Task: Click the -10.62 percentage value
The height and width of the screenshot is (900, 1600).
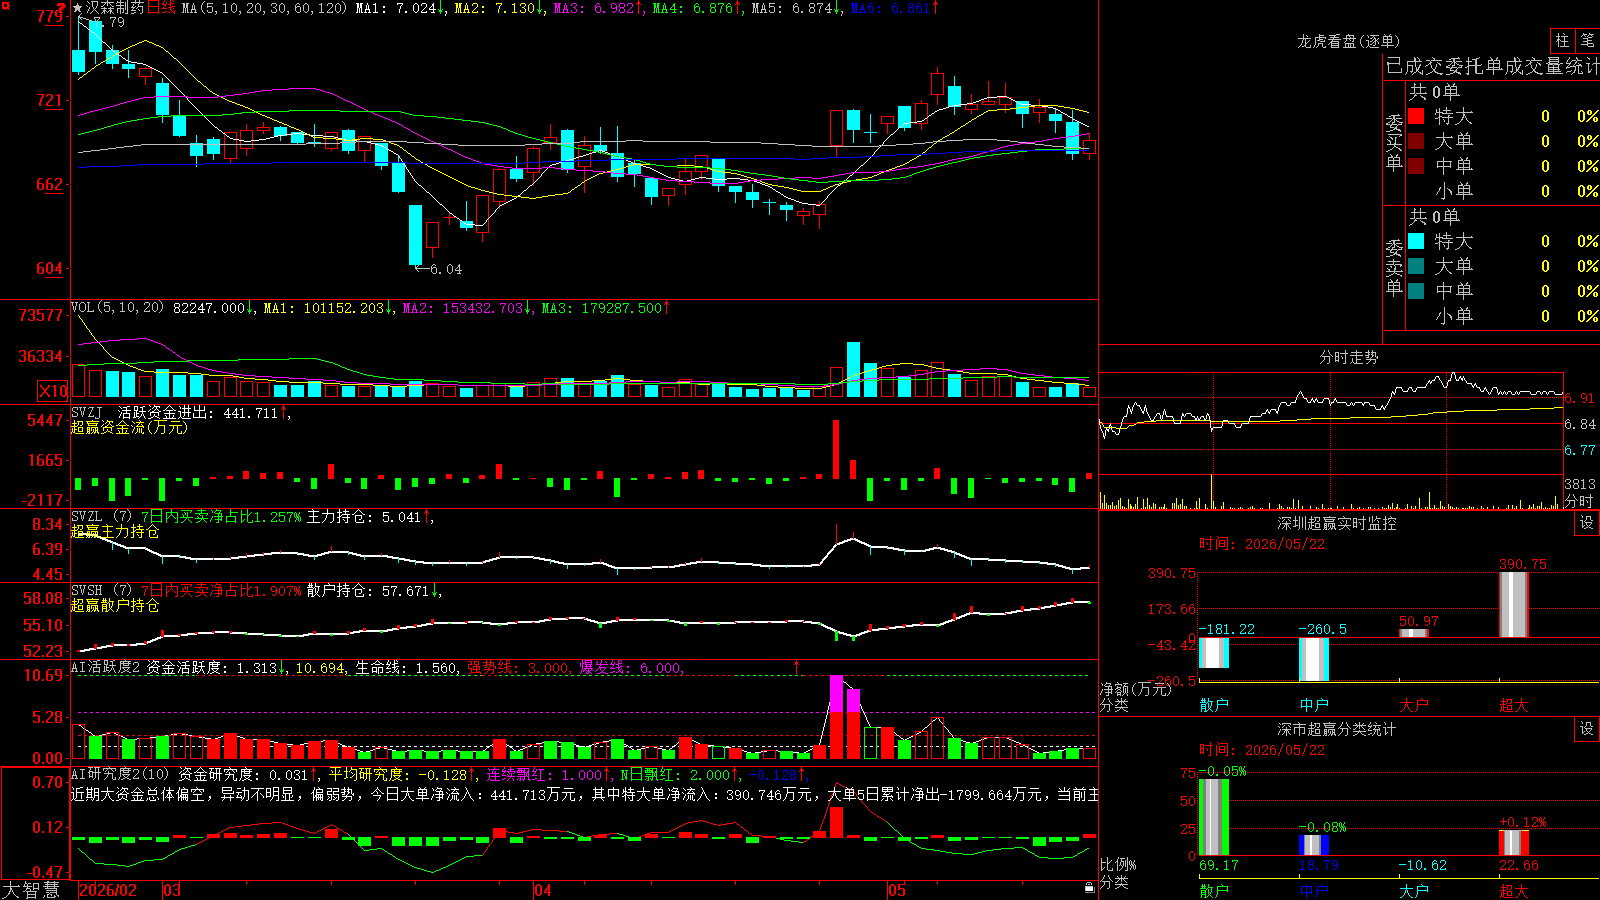Action: (x=1422, y=865)
